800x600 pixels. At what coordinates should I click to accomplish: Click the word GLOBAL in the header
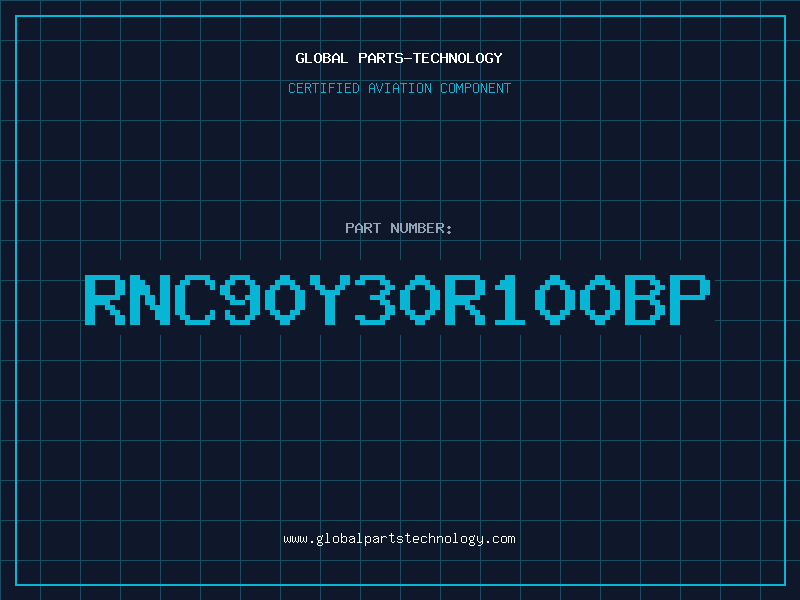[322, 58]
